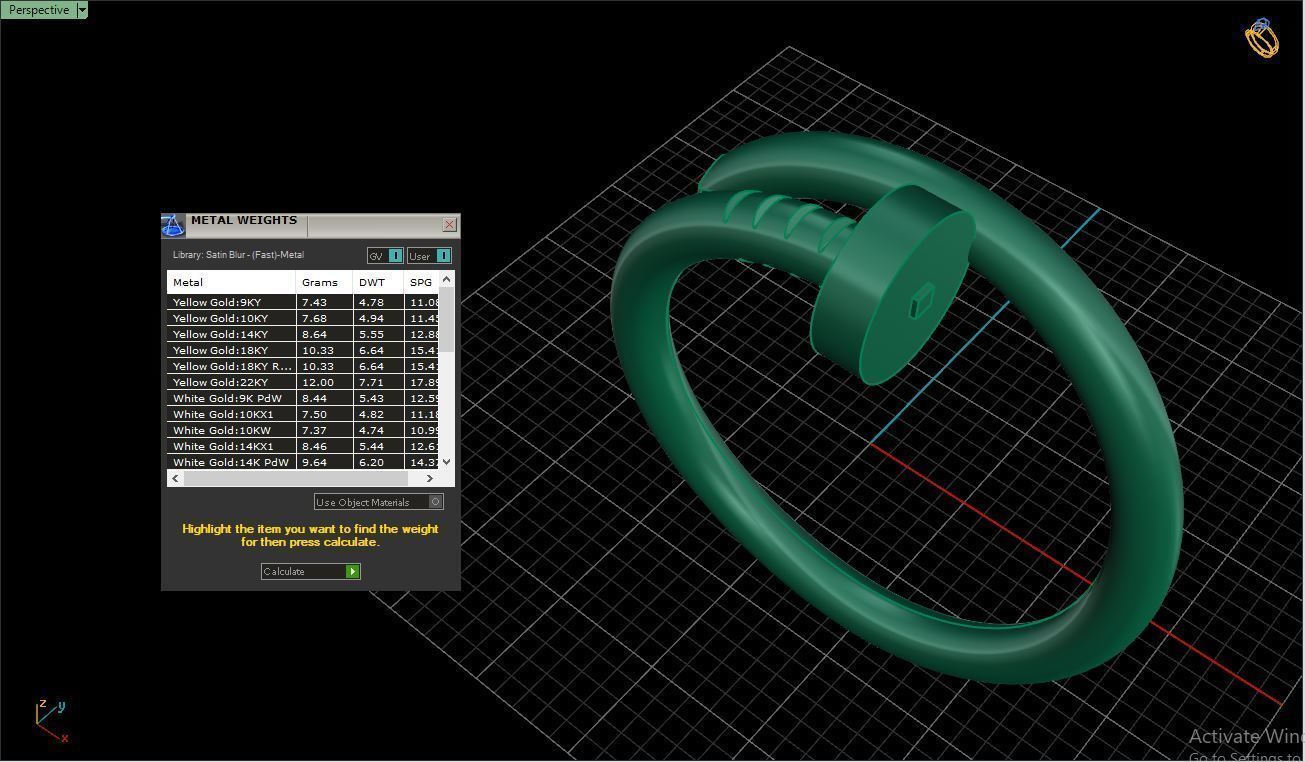This screenshot has height=762, width=1305.
Task: Select the Yellow Gold:10KY row
Action: (303, 318)
